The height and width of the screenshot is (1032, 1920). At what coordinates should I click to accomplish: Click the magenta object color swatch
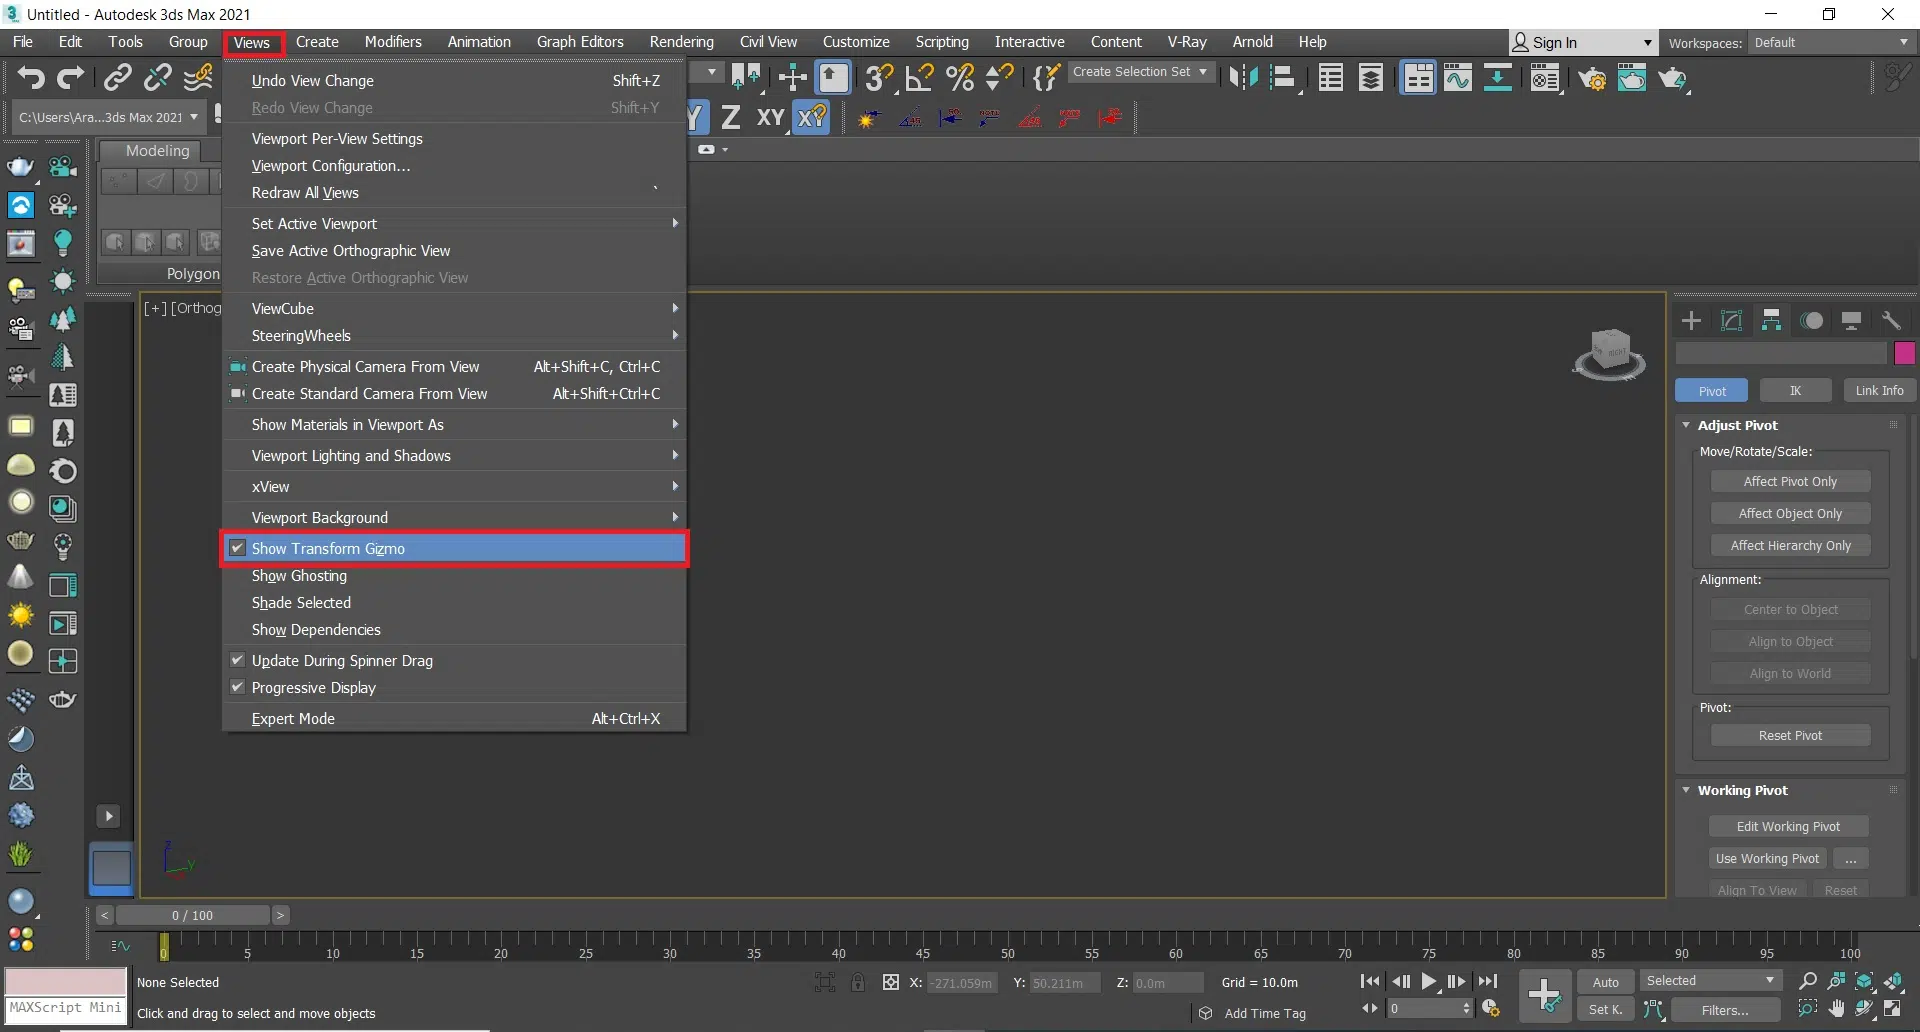click(1904, 353)
